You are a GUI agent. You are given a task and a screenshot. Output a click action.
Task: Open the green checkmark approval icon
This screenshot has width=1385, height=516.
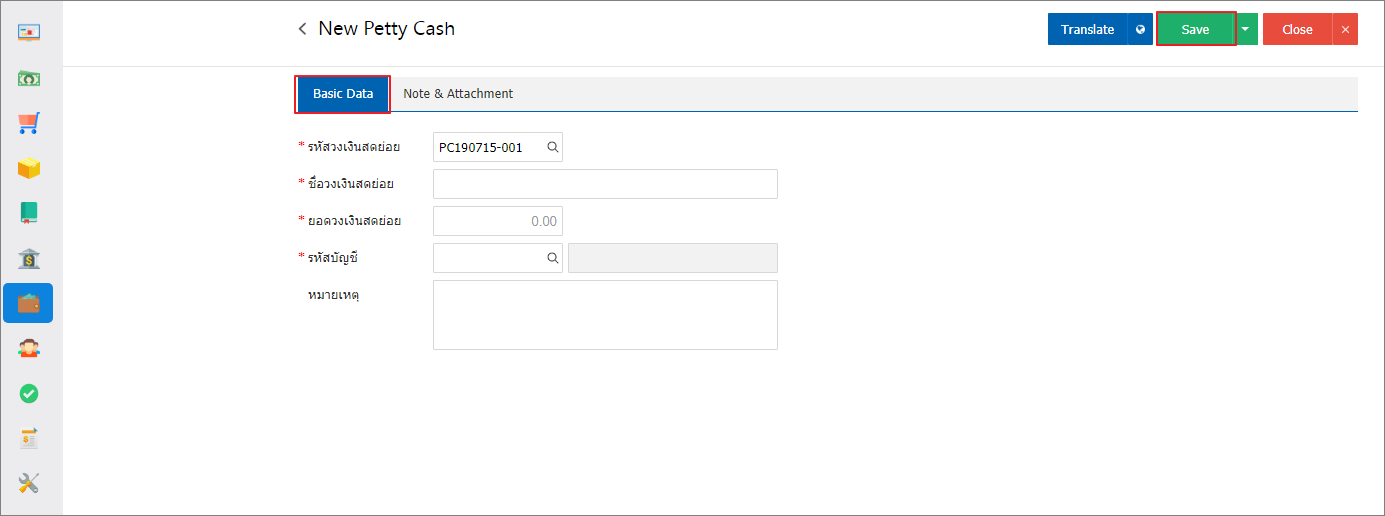coord(28,394)
